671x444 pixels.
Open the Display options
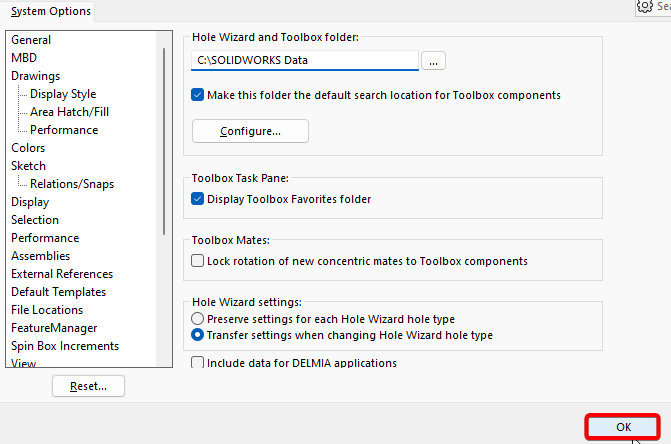point(30,201)
